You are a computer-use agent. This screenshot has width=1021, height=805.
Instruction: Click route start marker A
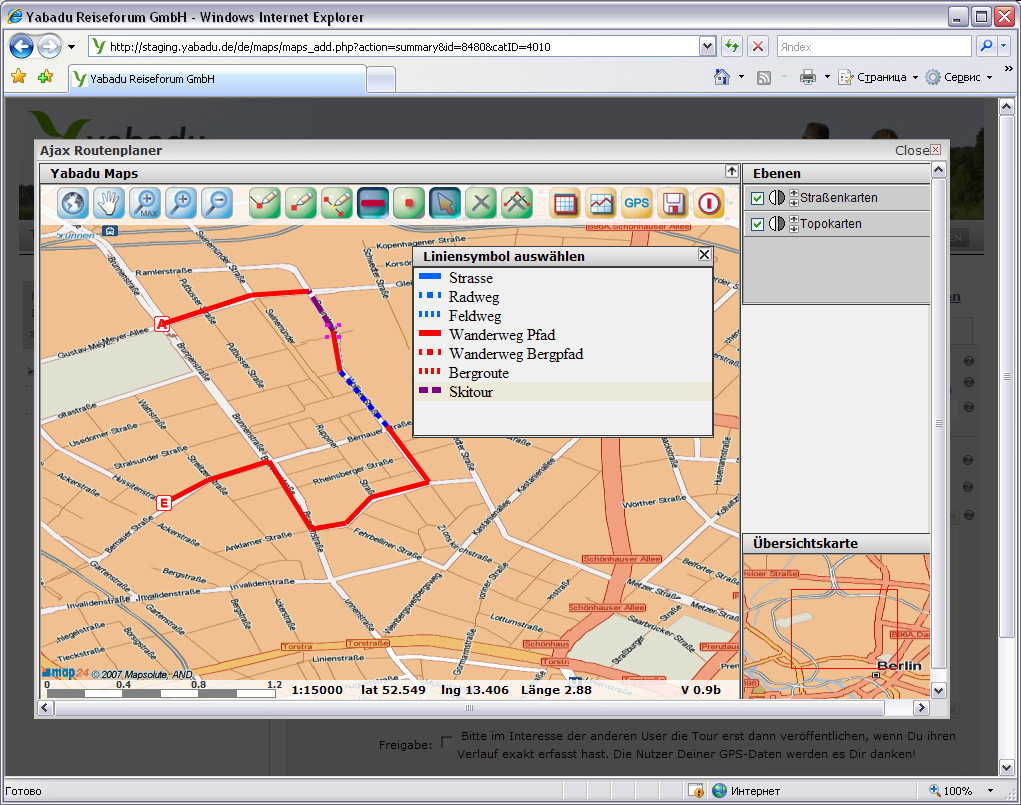point(161,324)
